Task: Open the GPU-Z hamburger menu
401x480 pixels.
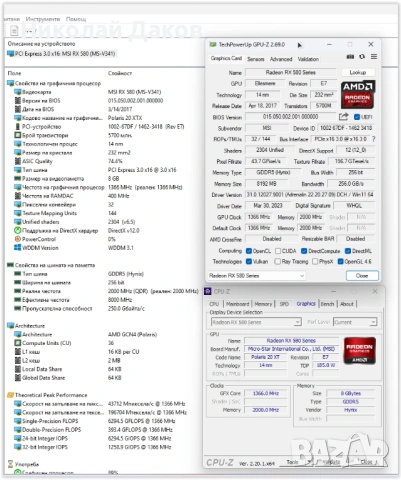Action: [374, 57]
